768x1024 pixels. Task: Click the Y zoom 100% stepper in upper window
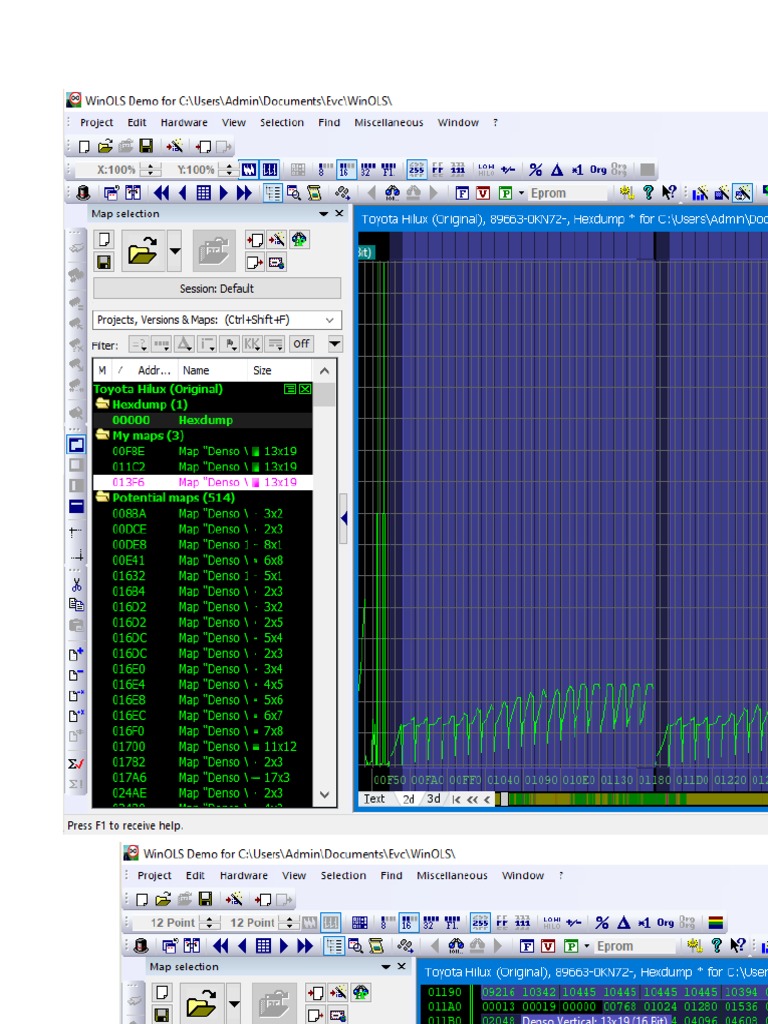coord(228,170)
